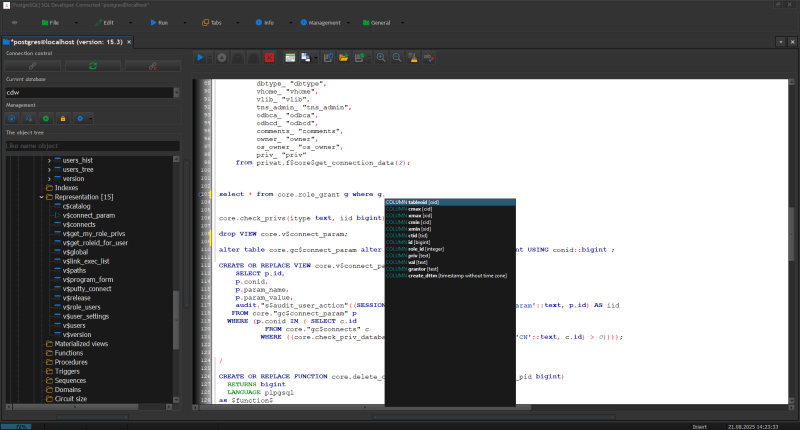Open the dropdown beside the green floppy icon
The height and width of the screenshot is (430, 800).
click(x=369, y=58)
